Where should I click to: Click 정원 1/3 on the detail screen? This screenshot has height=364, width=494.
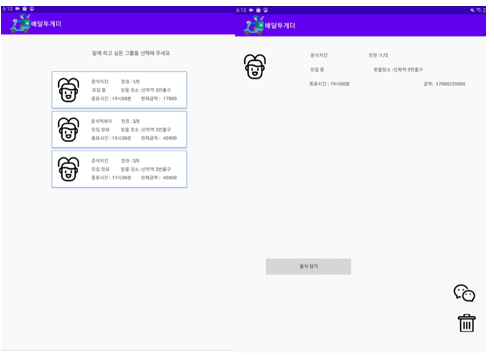coord(378,55)
